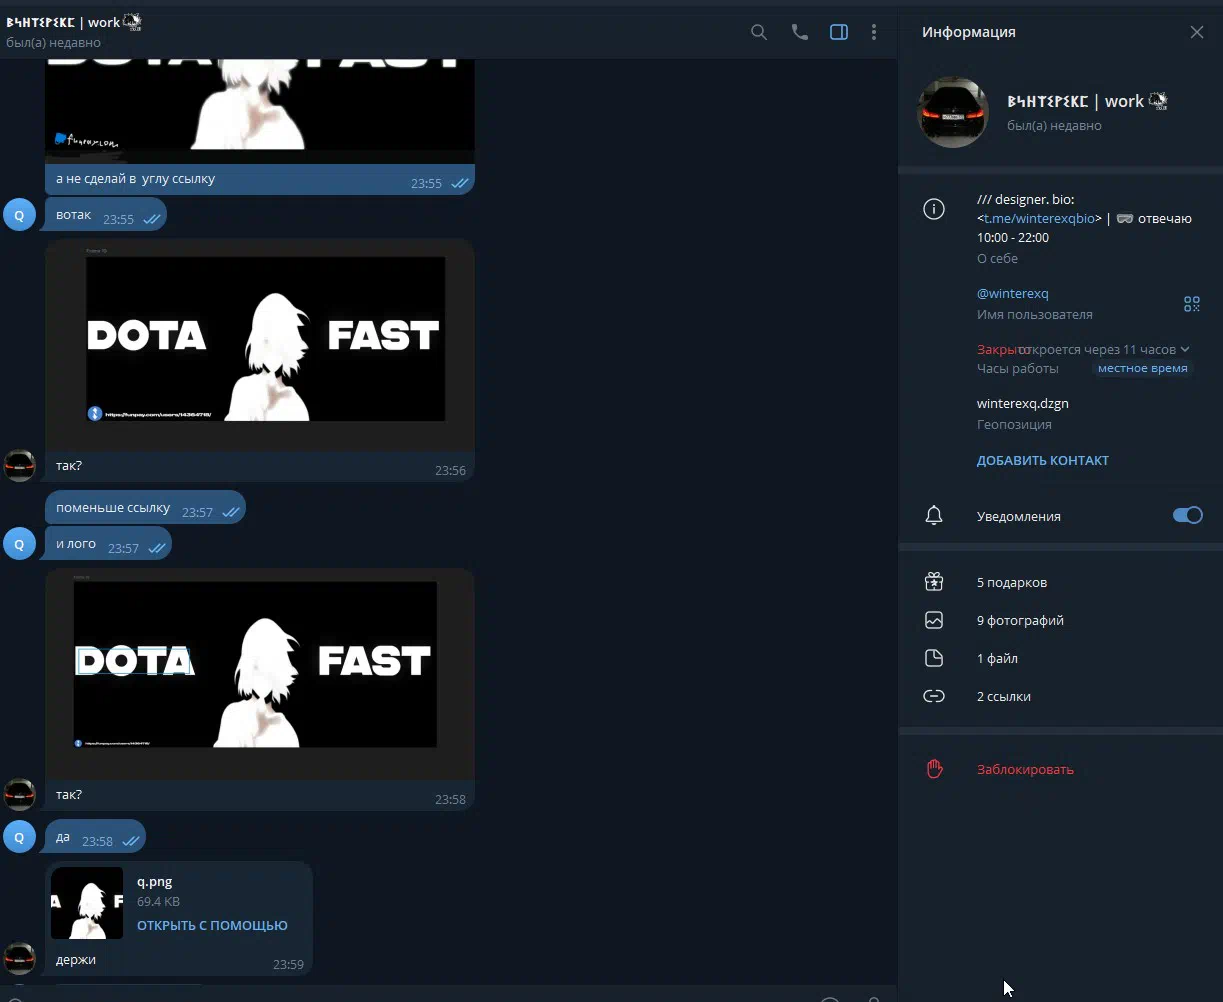The image size is (1223, 1002).
Task: Select the 'а не сделай в углу ссылку' caption
Action: 135,179
